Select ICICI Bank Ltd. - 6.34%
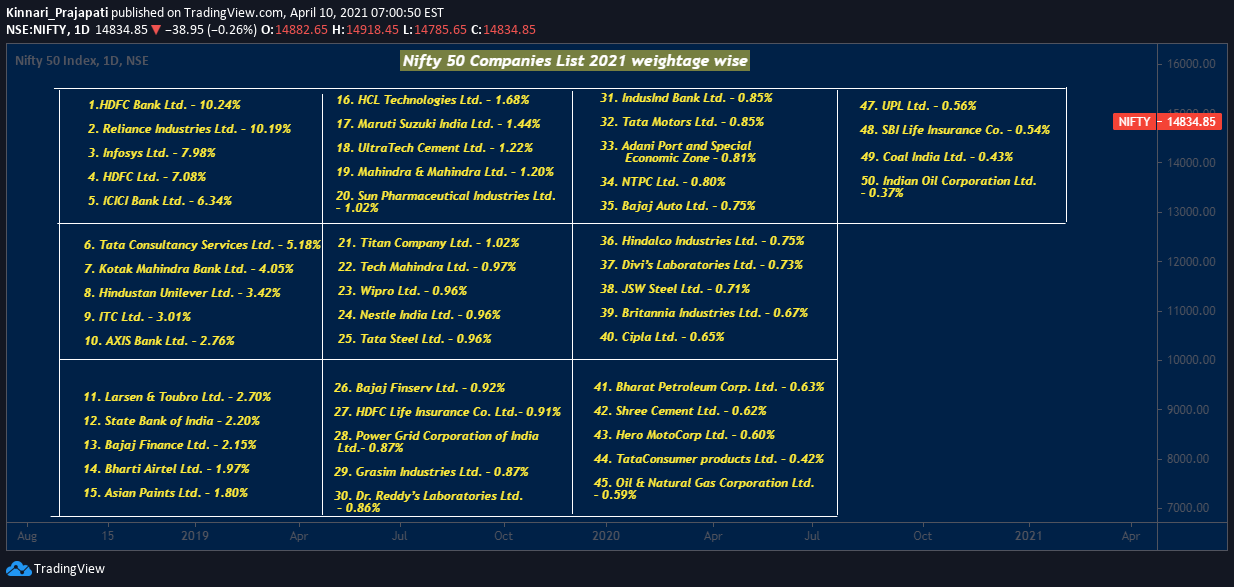The height and width of the screenshot is (587, 1234). click(x=160, y=201)
